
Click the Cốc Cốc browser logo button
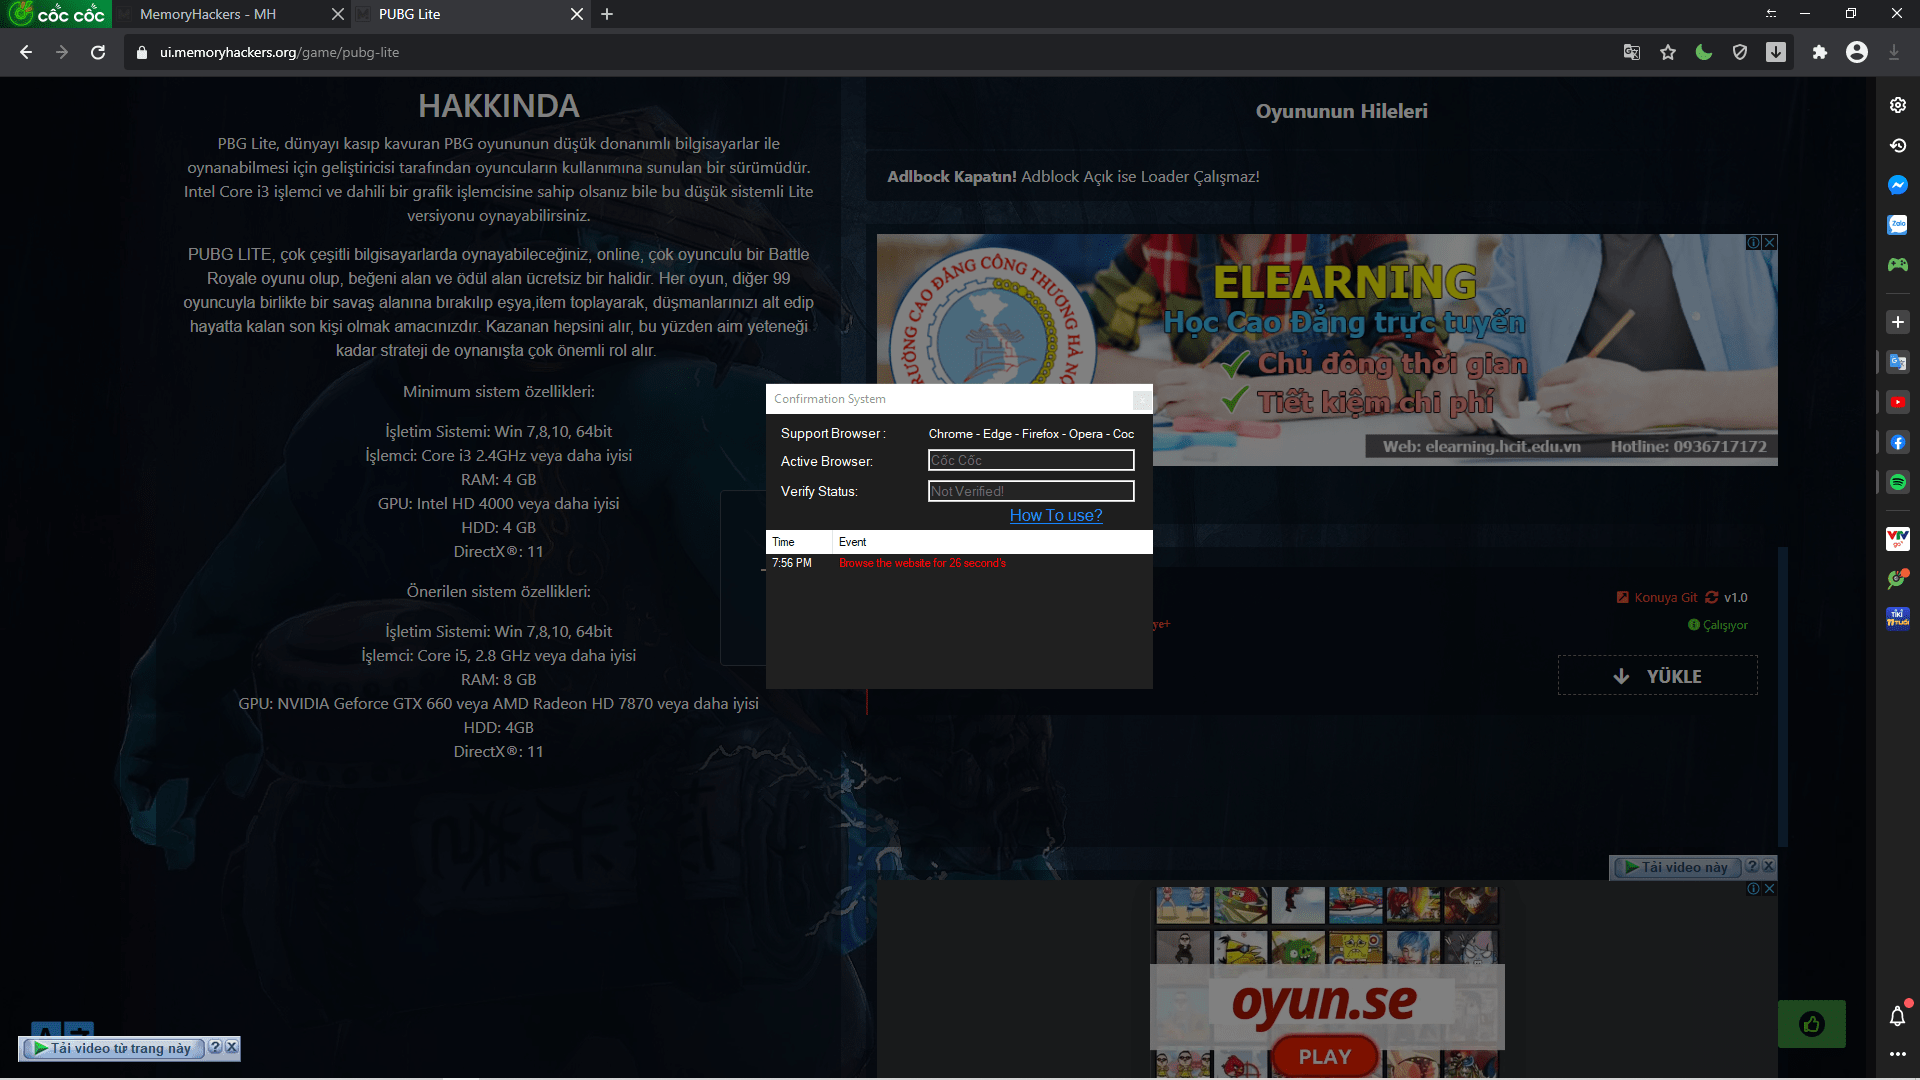pos(56,14)
